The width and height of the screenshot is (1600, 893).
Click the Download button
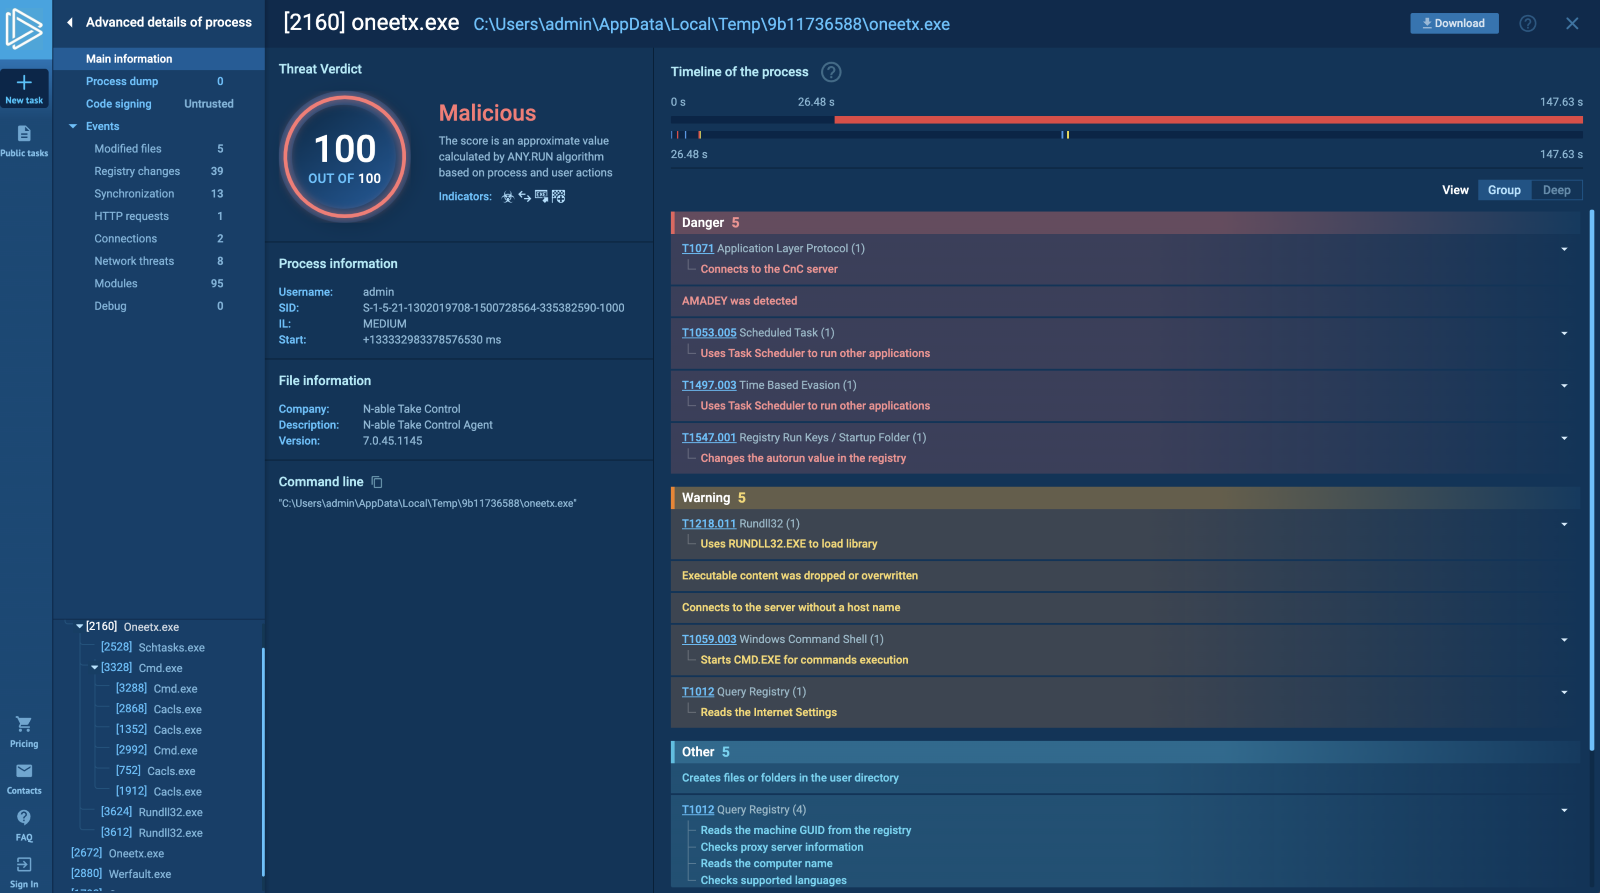pos(1453,23)
